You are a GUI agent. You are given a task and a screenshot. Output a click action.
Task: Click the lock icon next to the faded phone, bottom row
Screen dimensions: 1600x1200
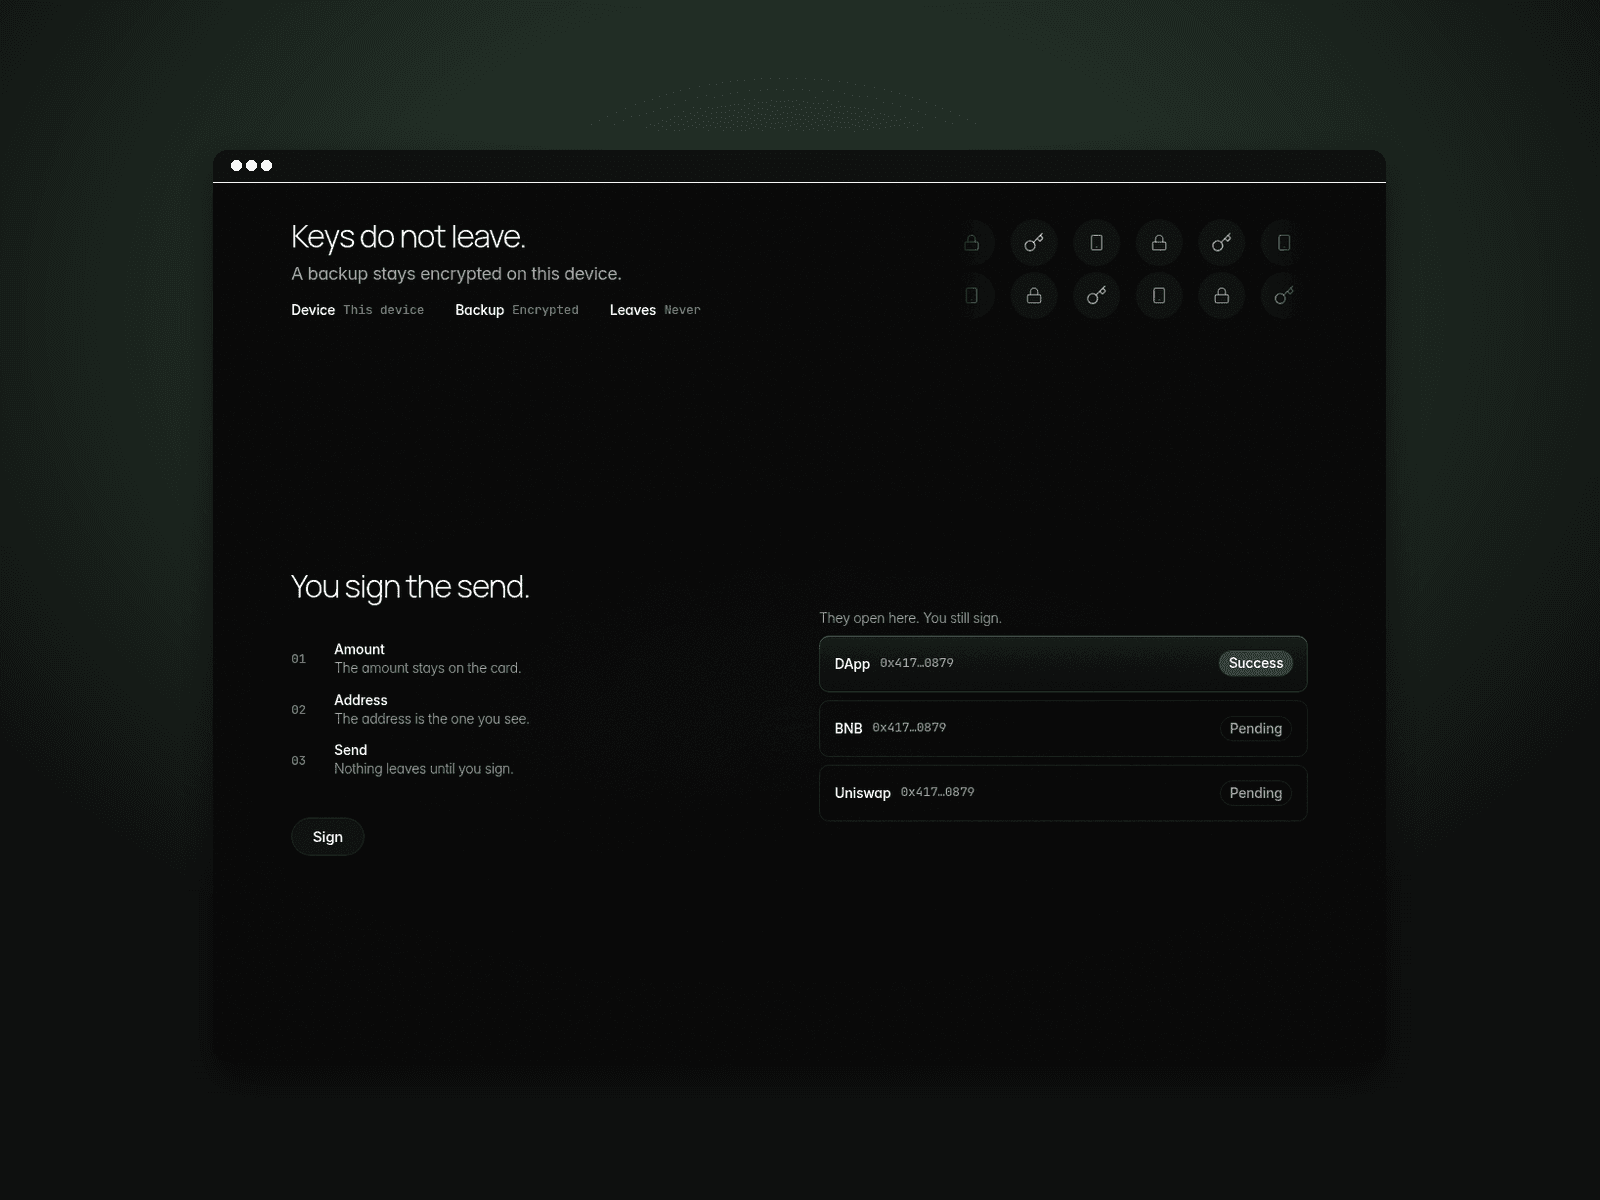tap(1034, 296)
